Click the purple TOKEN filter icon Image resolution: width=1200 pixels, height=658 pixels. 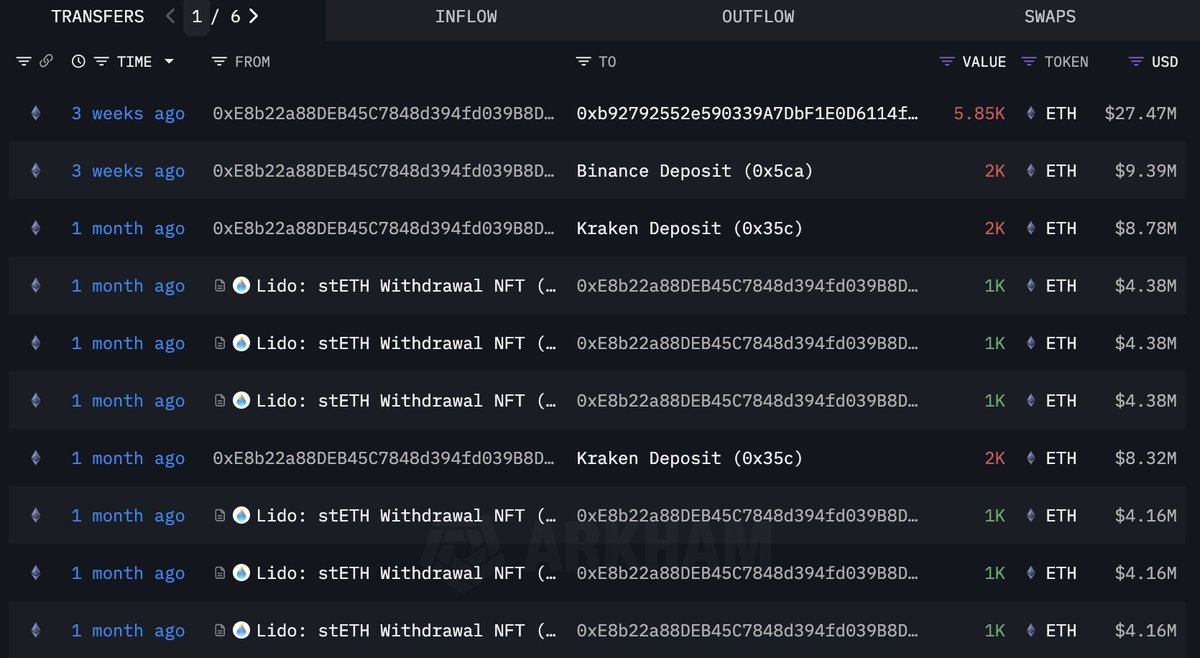click(x=1029, y=62)
